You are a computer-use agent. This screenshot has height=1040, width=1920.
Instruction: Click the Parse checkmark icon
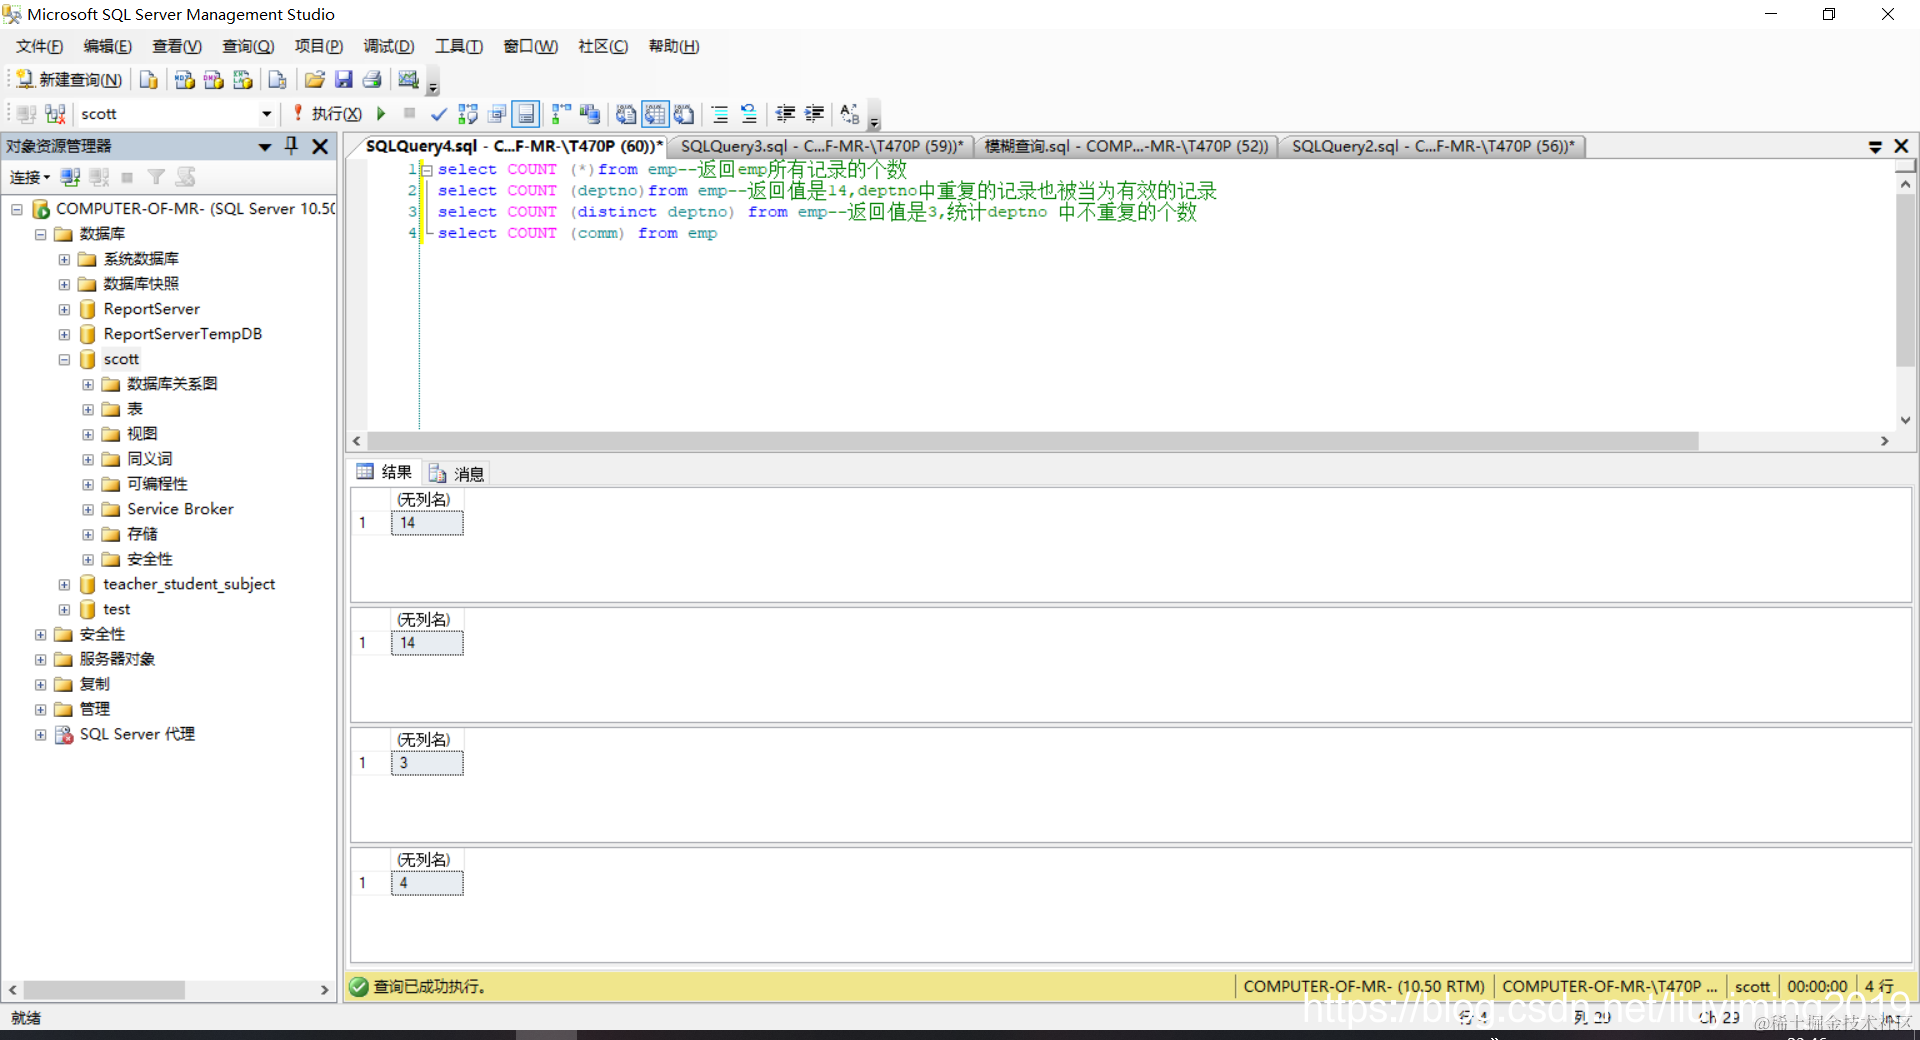pyautogui.click(x=438, y=114)
